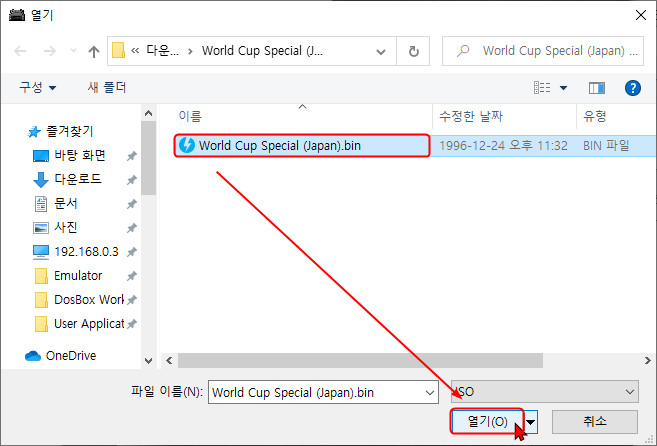657x446 pixels.
Task: Open the 구성 menu
Action: tap(37, 88)
